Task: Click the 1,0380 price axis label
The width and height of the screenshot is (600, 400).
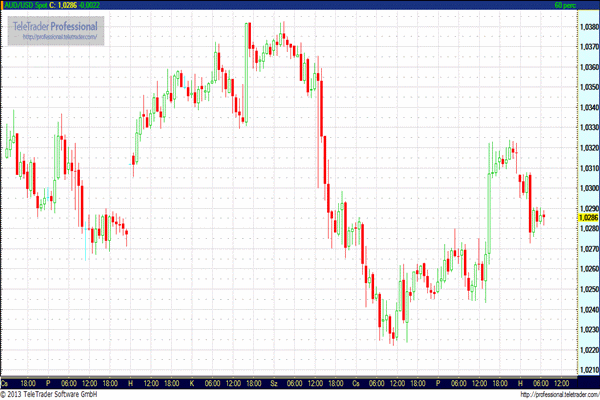Action: pyautogui.click(x=588, y=27)
